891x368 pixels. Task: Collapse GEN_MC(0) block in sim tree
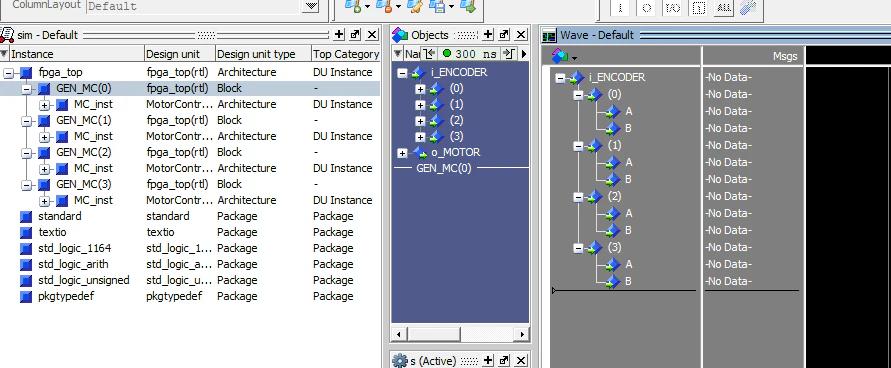27,89
